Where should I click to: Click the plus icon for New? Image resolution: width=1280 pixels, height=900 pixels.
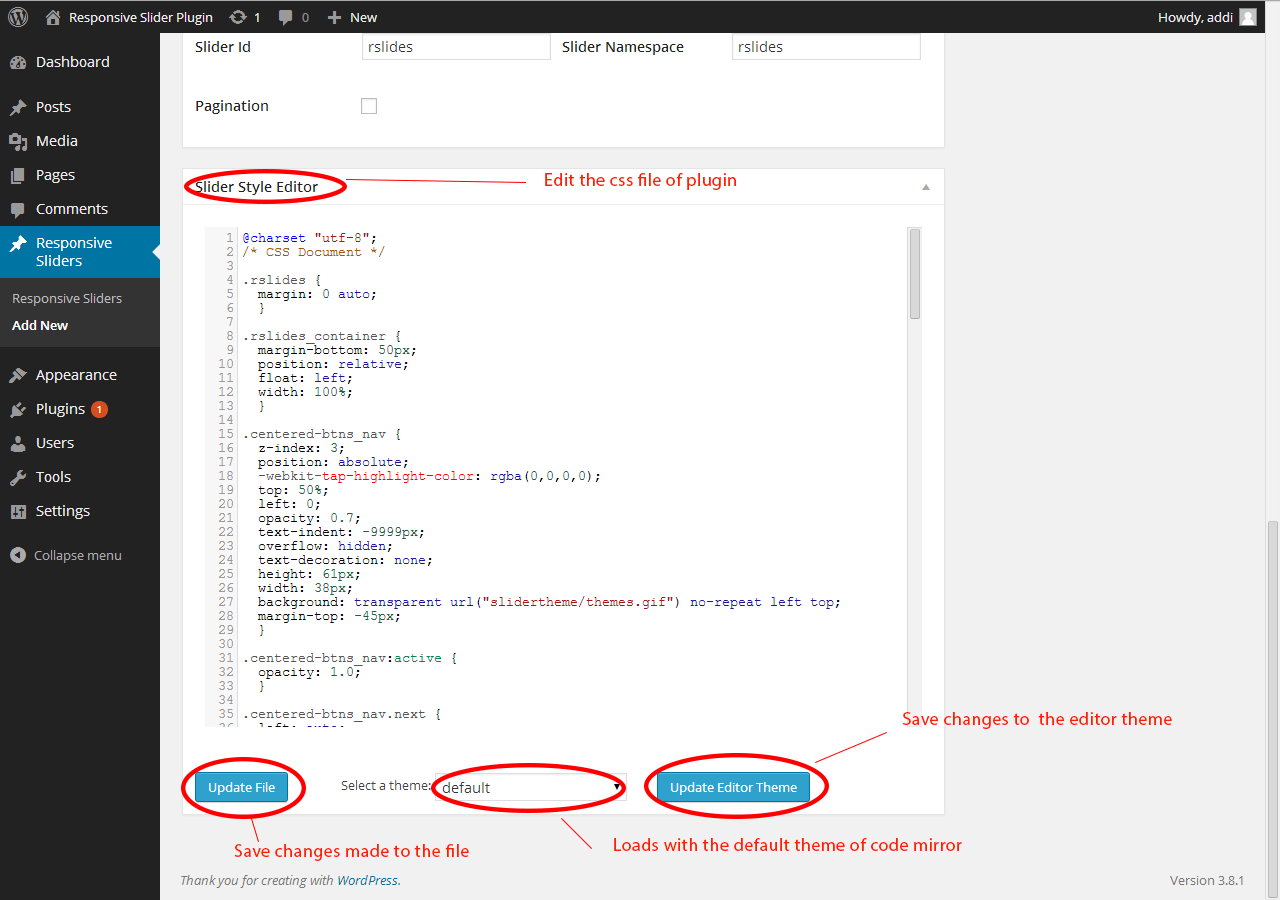click(x=335, y=17)
